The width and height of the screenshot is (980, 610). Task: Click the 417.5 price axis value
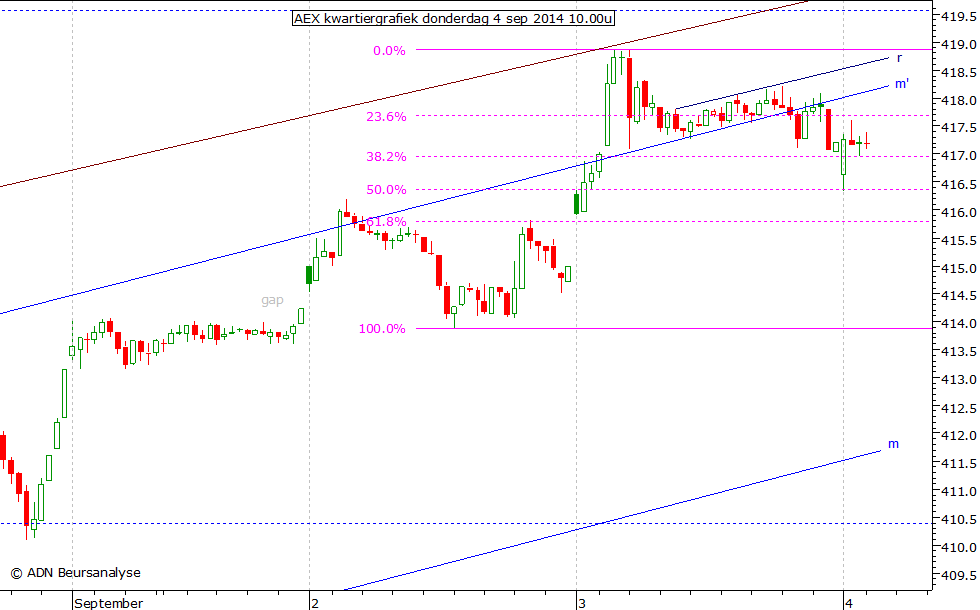pos(958,128)
